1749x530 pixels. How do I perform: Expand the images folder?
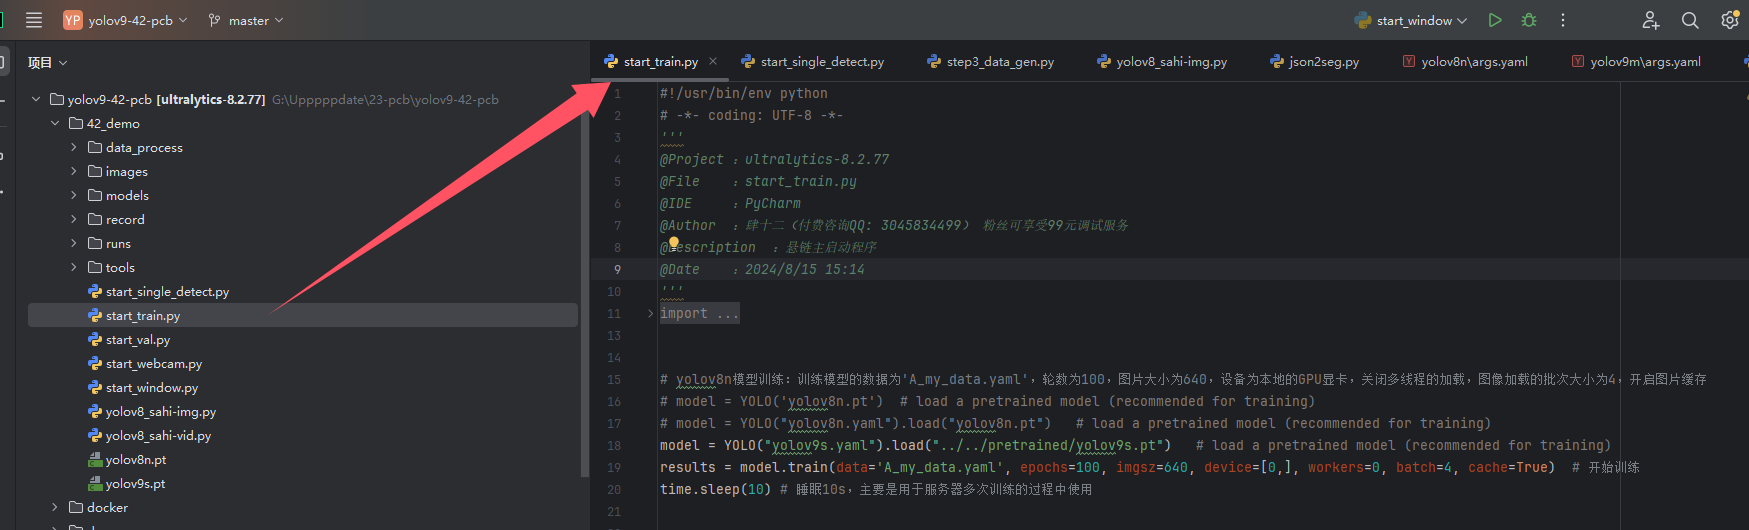click(x=74, y=171)
